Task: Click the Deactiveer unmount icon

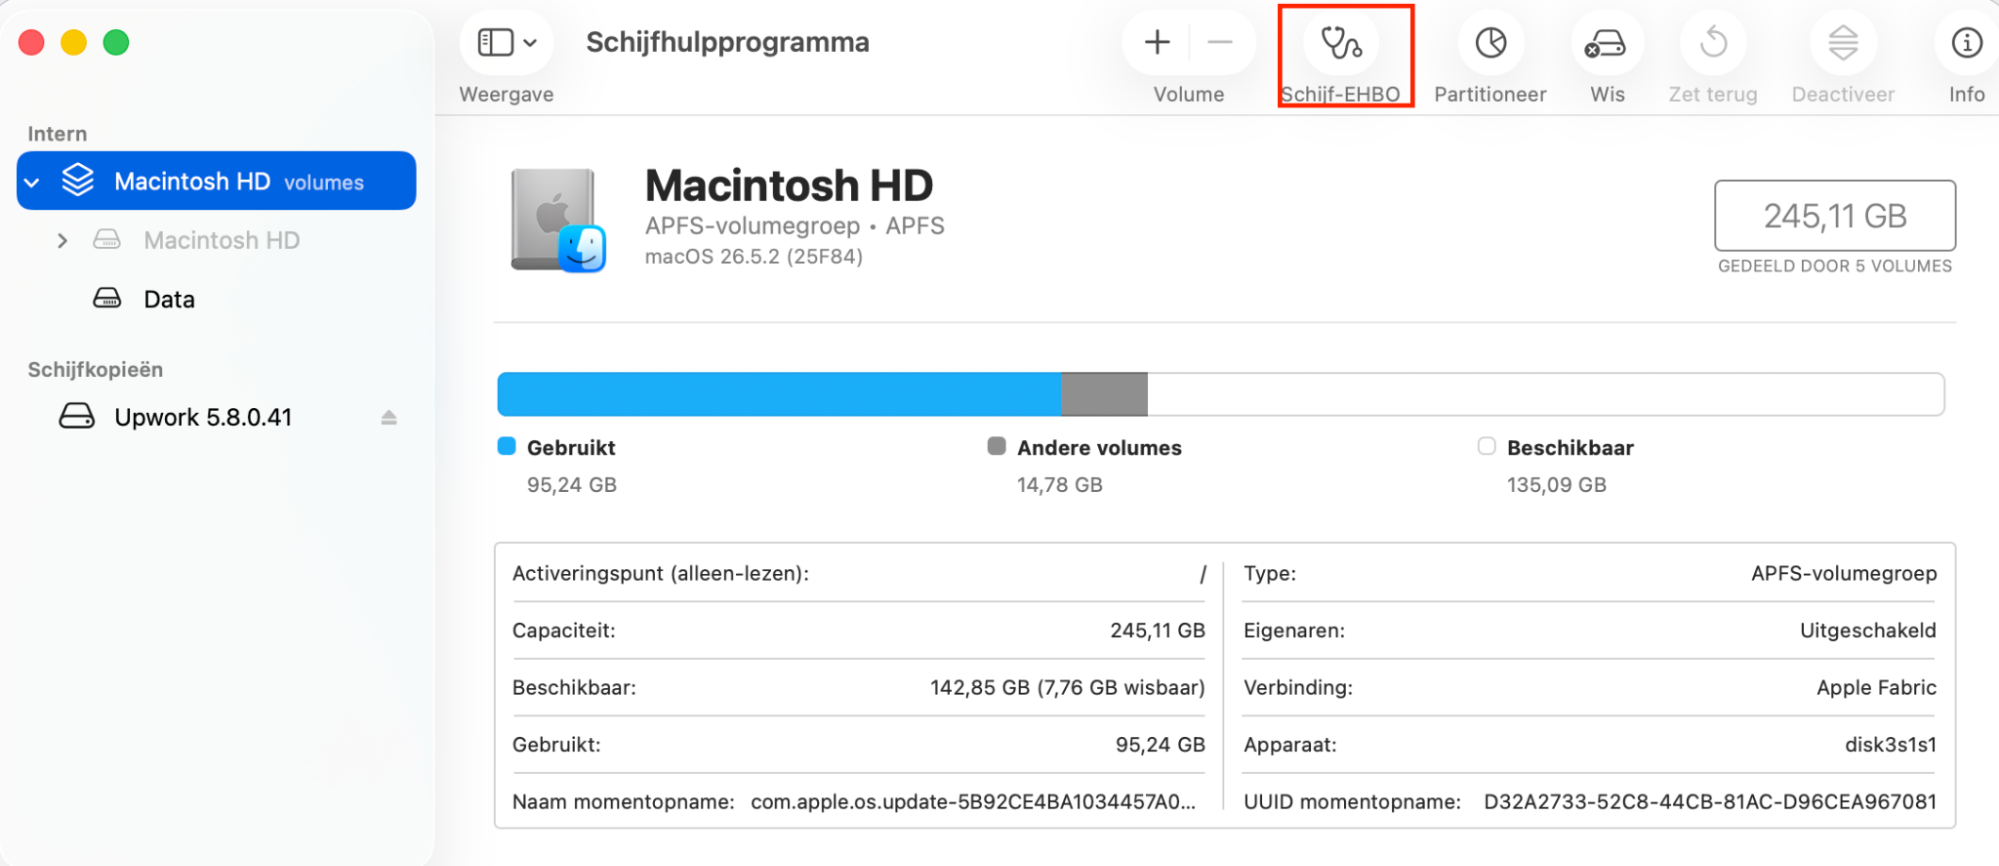Action: coord(1843,43)
